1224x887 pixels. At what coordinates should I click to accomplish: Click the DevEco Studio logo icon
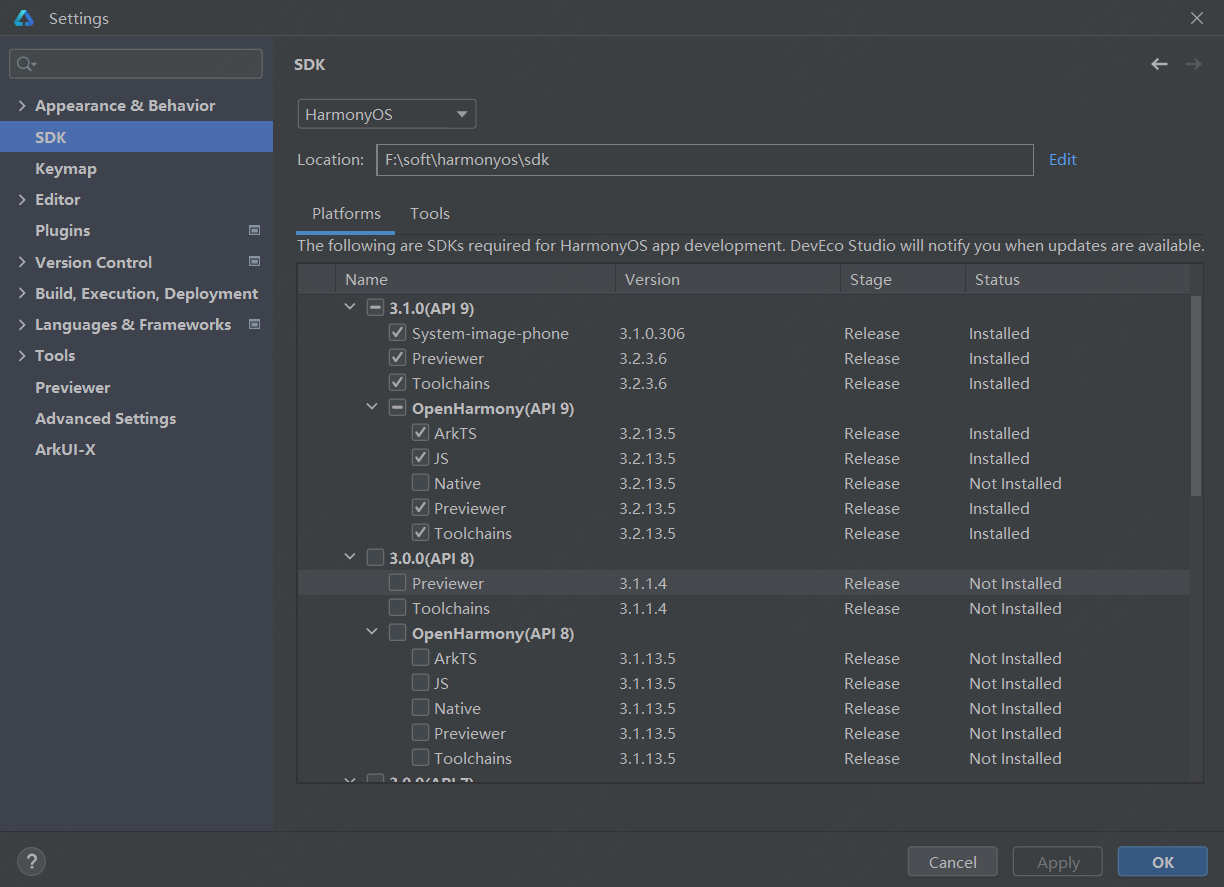point(24,18)
